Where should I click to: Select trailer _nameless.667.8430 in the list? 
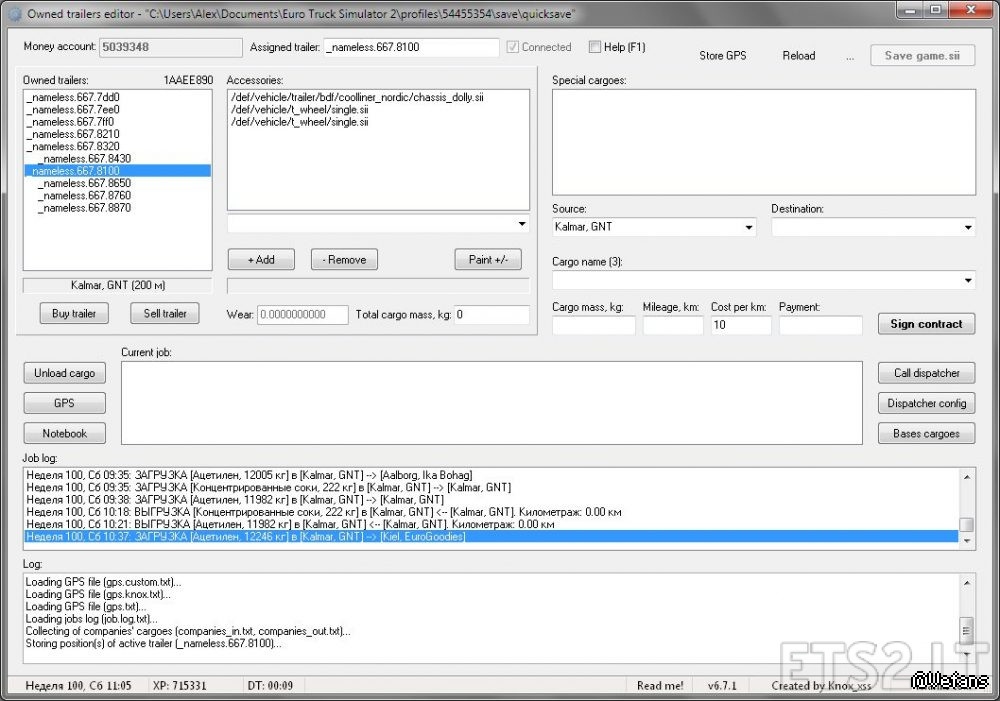point(84,158)
